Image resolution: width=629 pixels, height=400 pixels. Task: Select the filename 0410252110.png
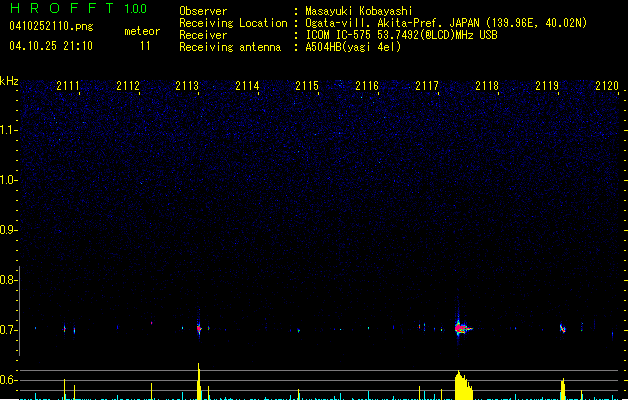(51, 27)
